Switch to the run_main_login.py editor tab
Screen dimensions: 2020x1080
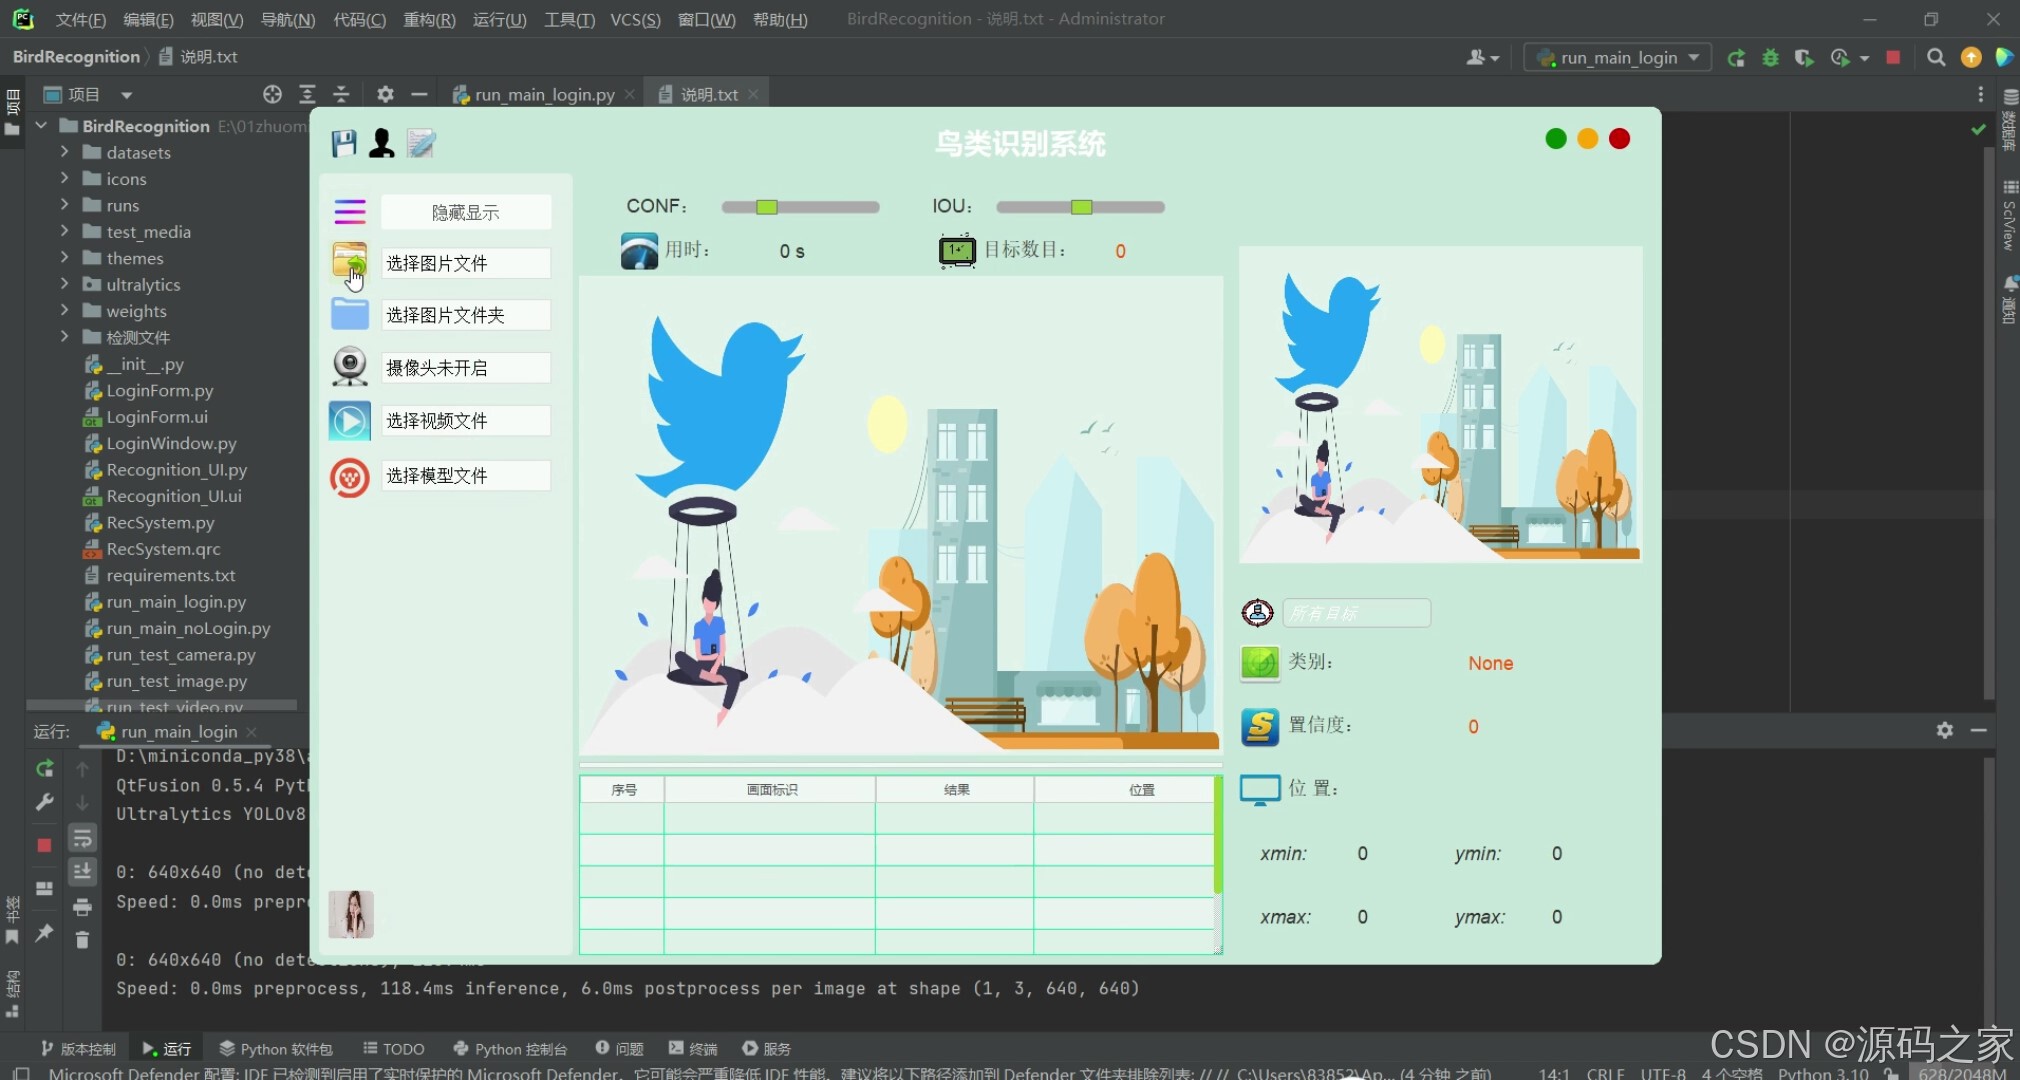click(544, 94)
